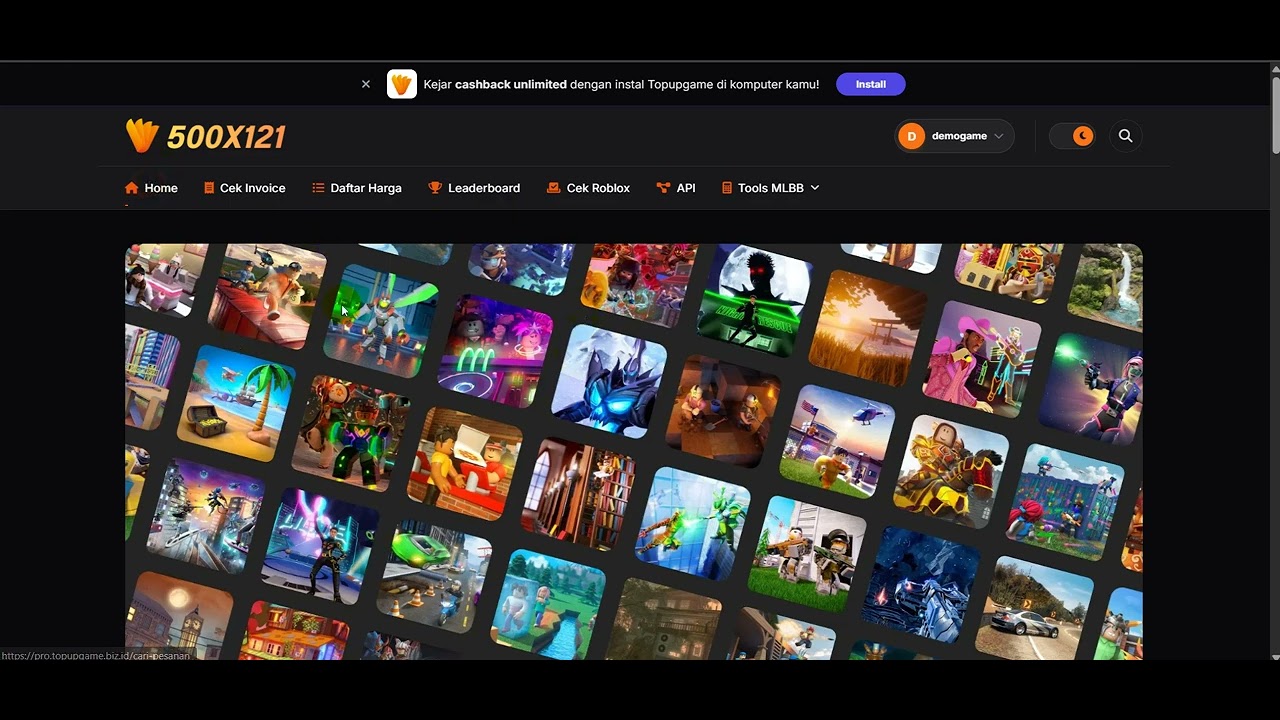Image resolution: width=1280 pixels, height=720 pixels.
Task: Click the Install button
Action: click(x=871, y=84)
